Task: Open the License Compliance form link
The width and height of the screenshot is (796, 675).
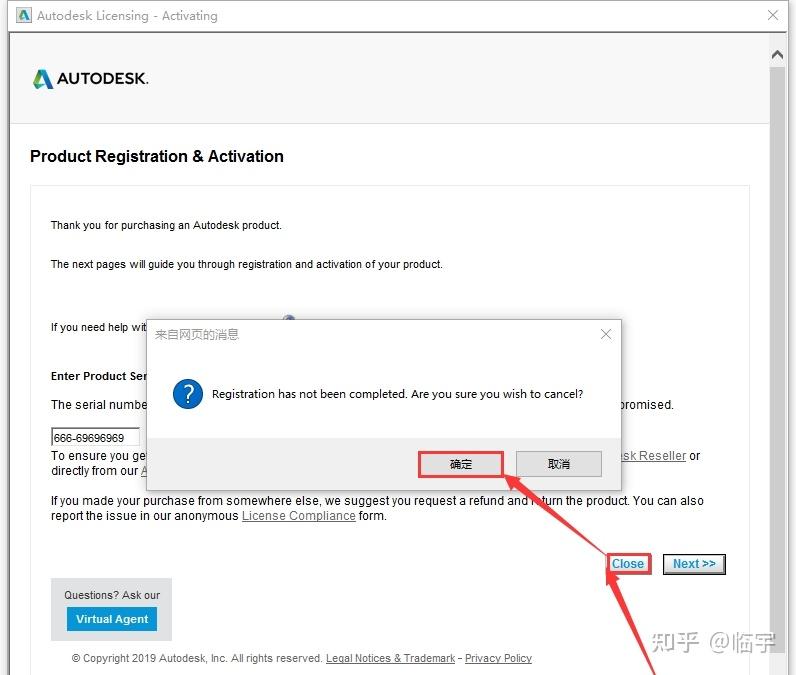Action: pos(298,516)
